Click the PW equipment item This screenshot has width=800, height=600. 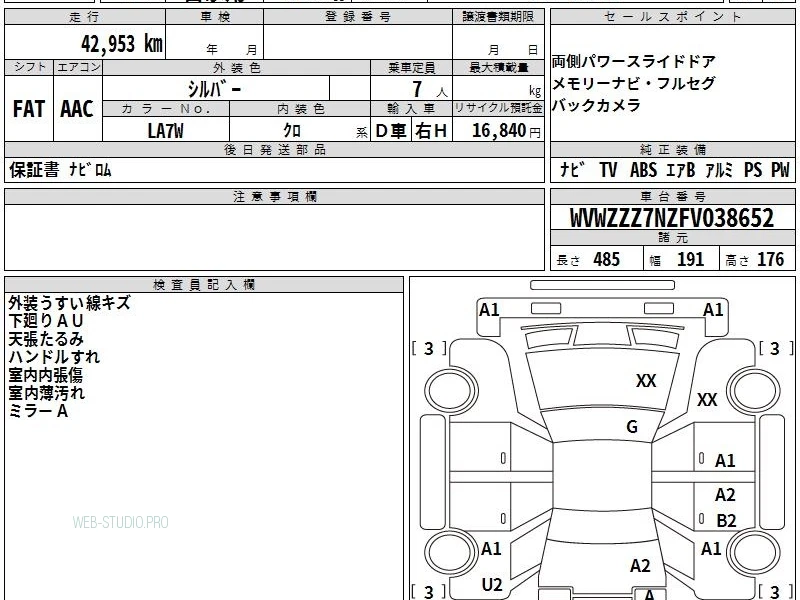click(780, 170)
